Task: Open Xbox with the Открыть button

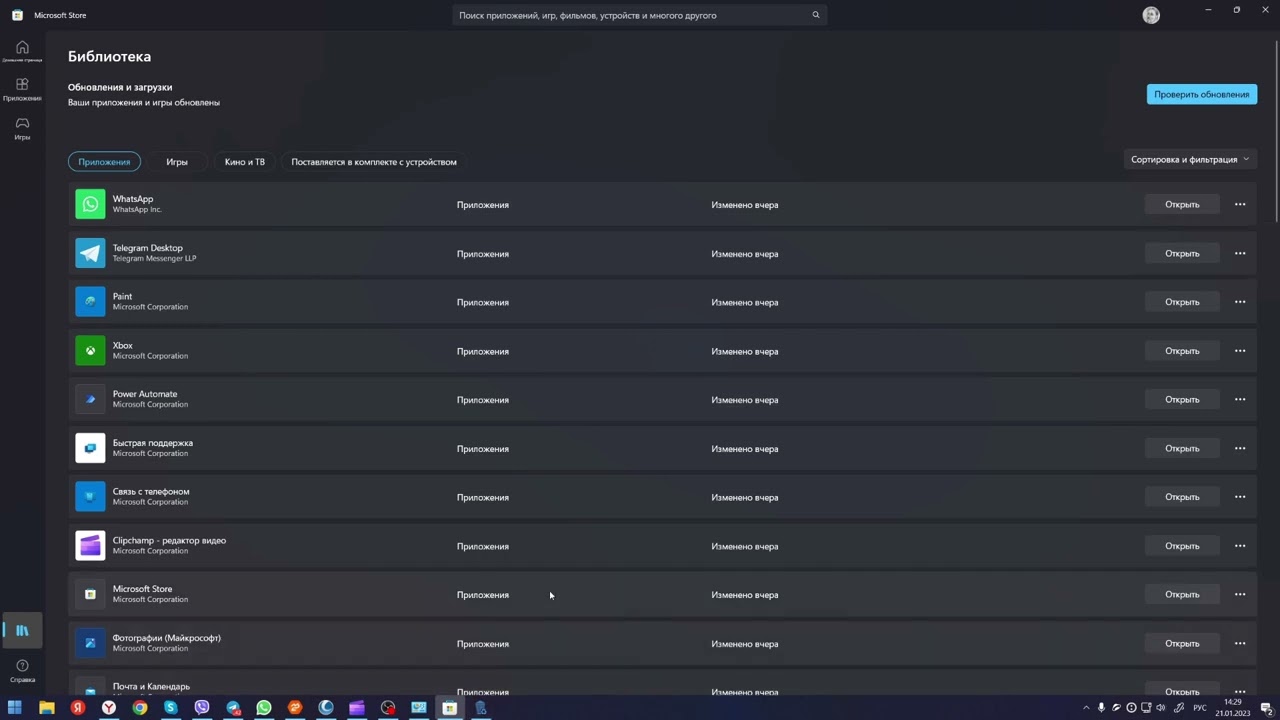Action: pyautogui.click(x=1182, y=350)
